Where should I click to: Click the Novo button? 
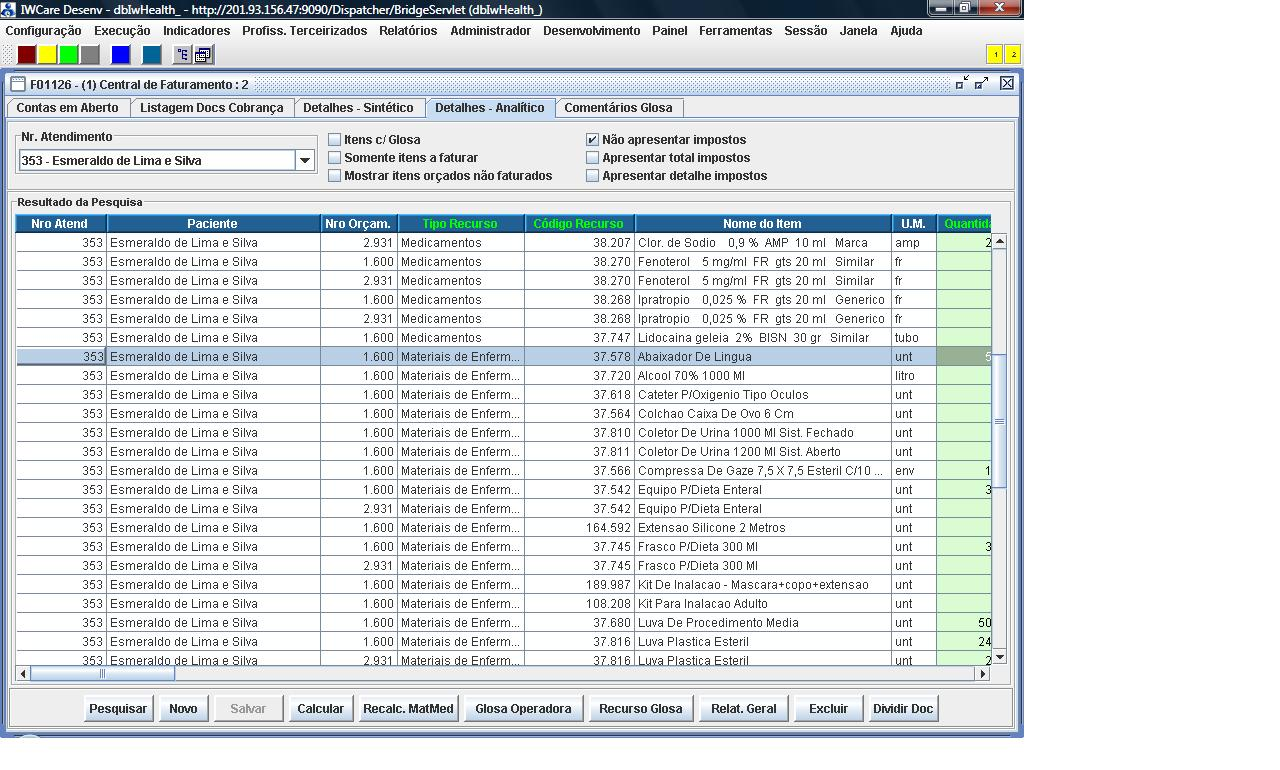(183, 709)
